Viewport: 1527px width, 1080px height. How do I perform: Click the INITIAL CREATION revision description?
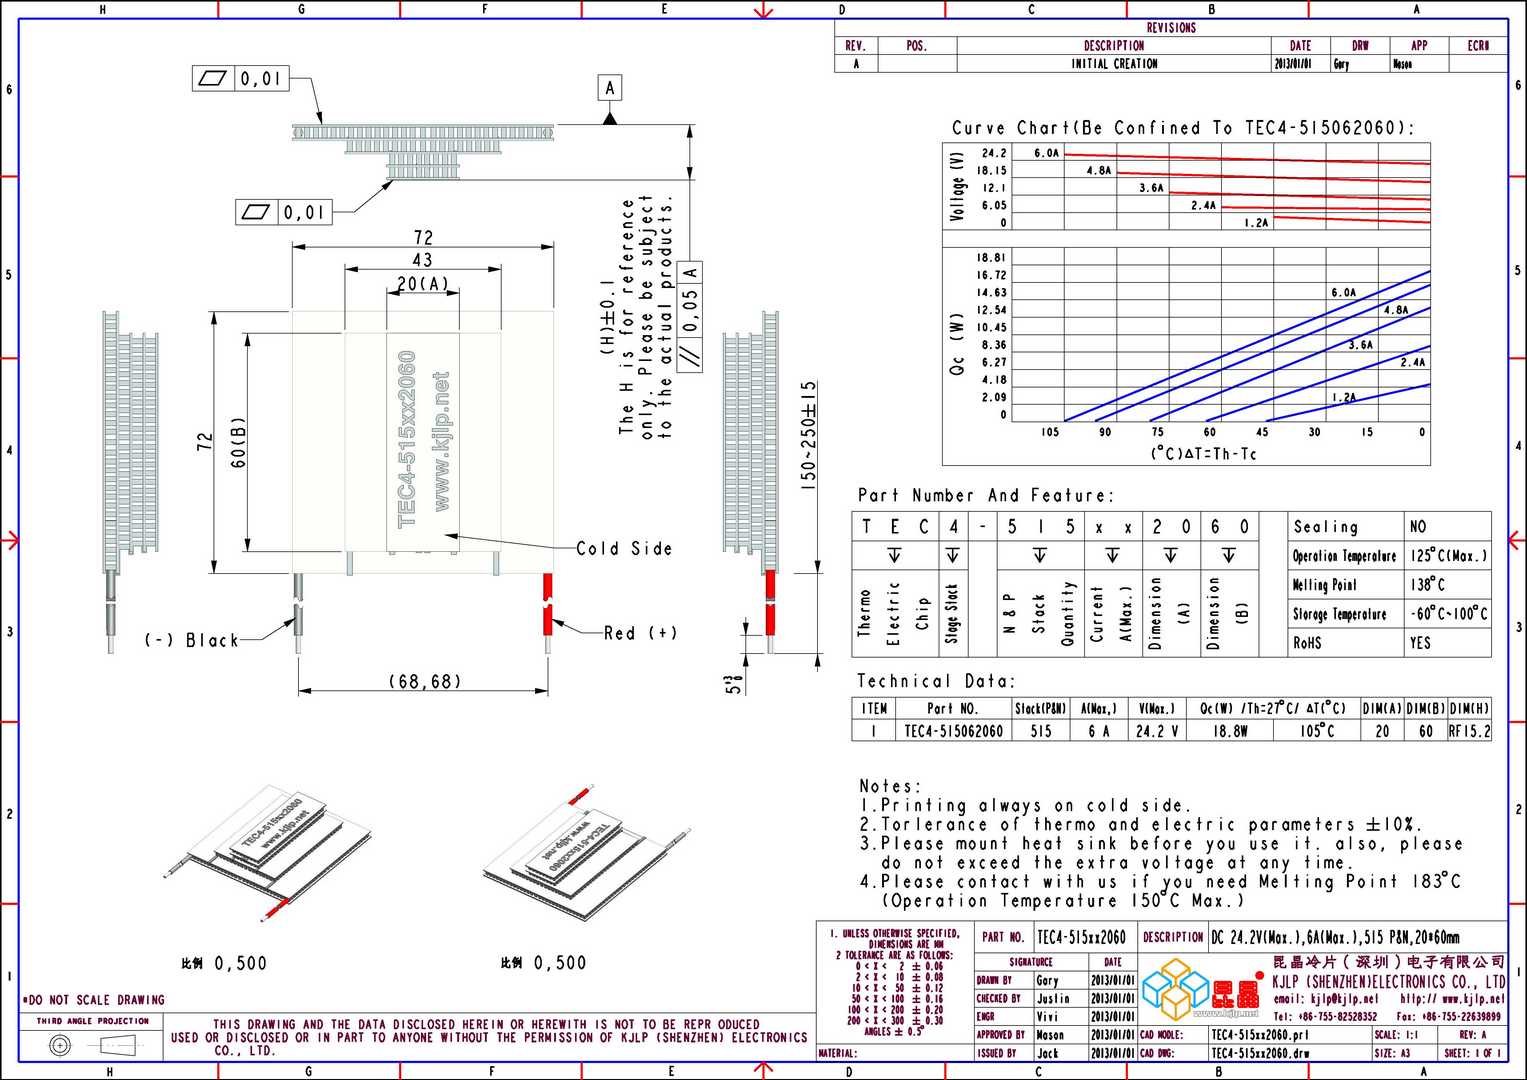point(1114,63)
